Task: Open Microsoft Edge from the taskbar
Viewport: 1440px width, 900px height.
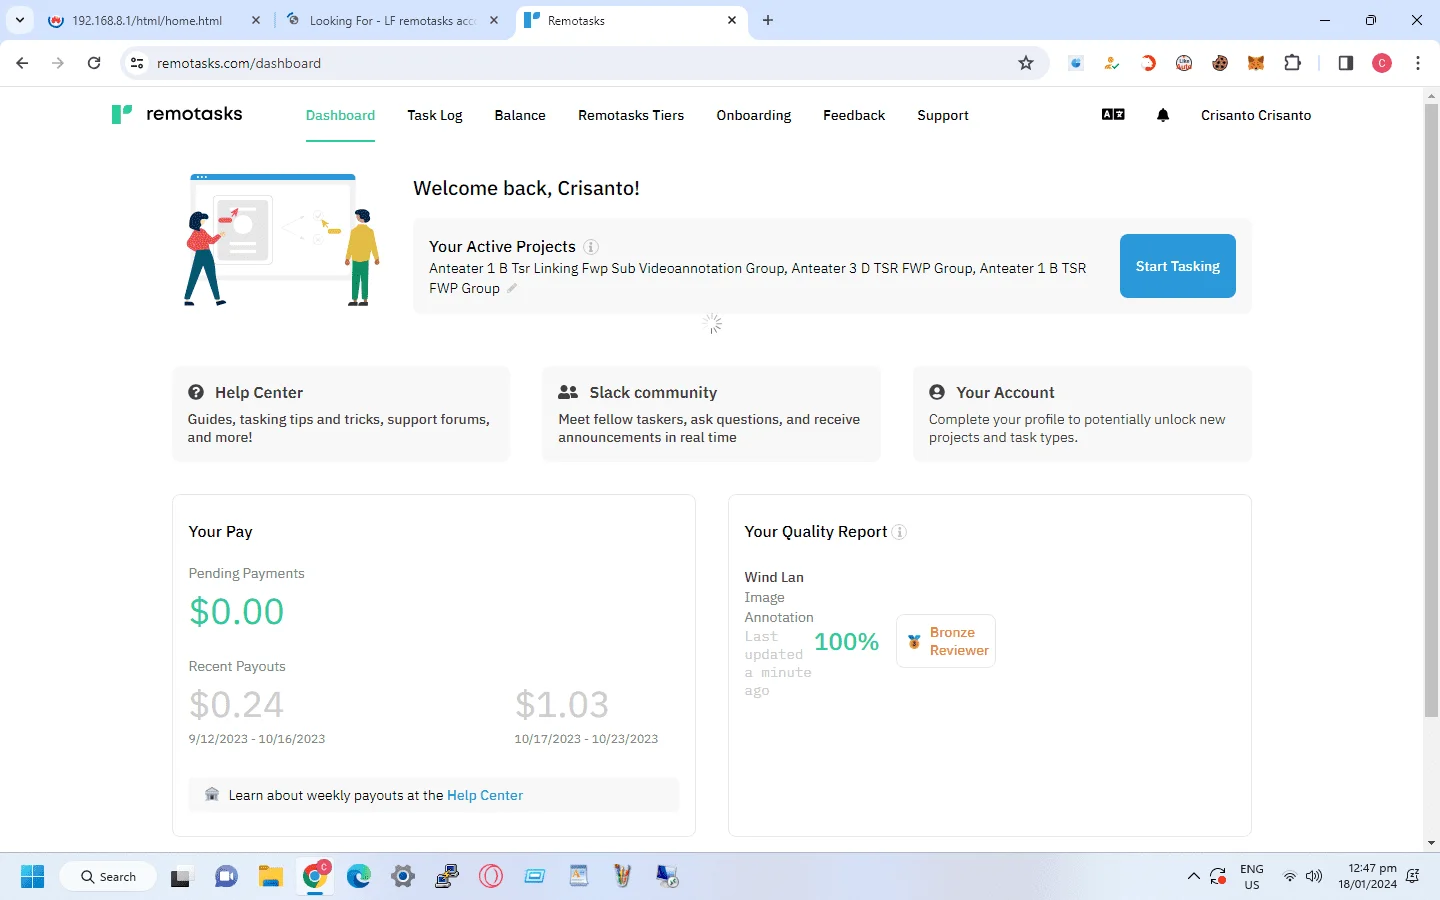Action: 359,877
